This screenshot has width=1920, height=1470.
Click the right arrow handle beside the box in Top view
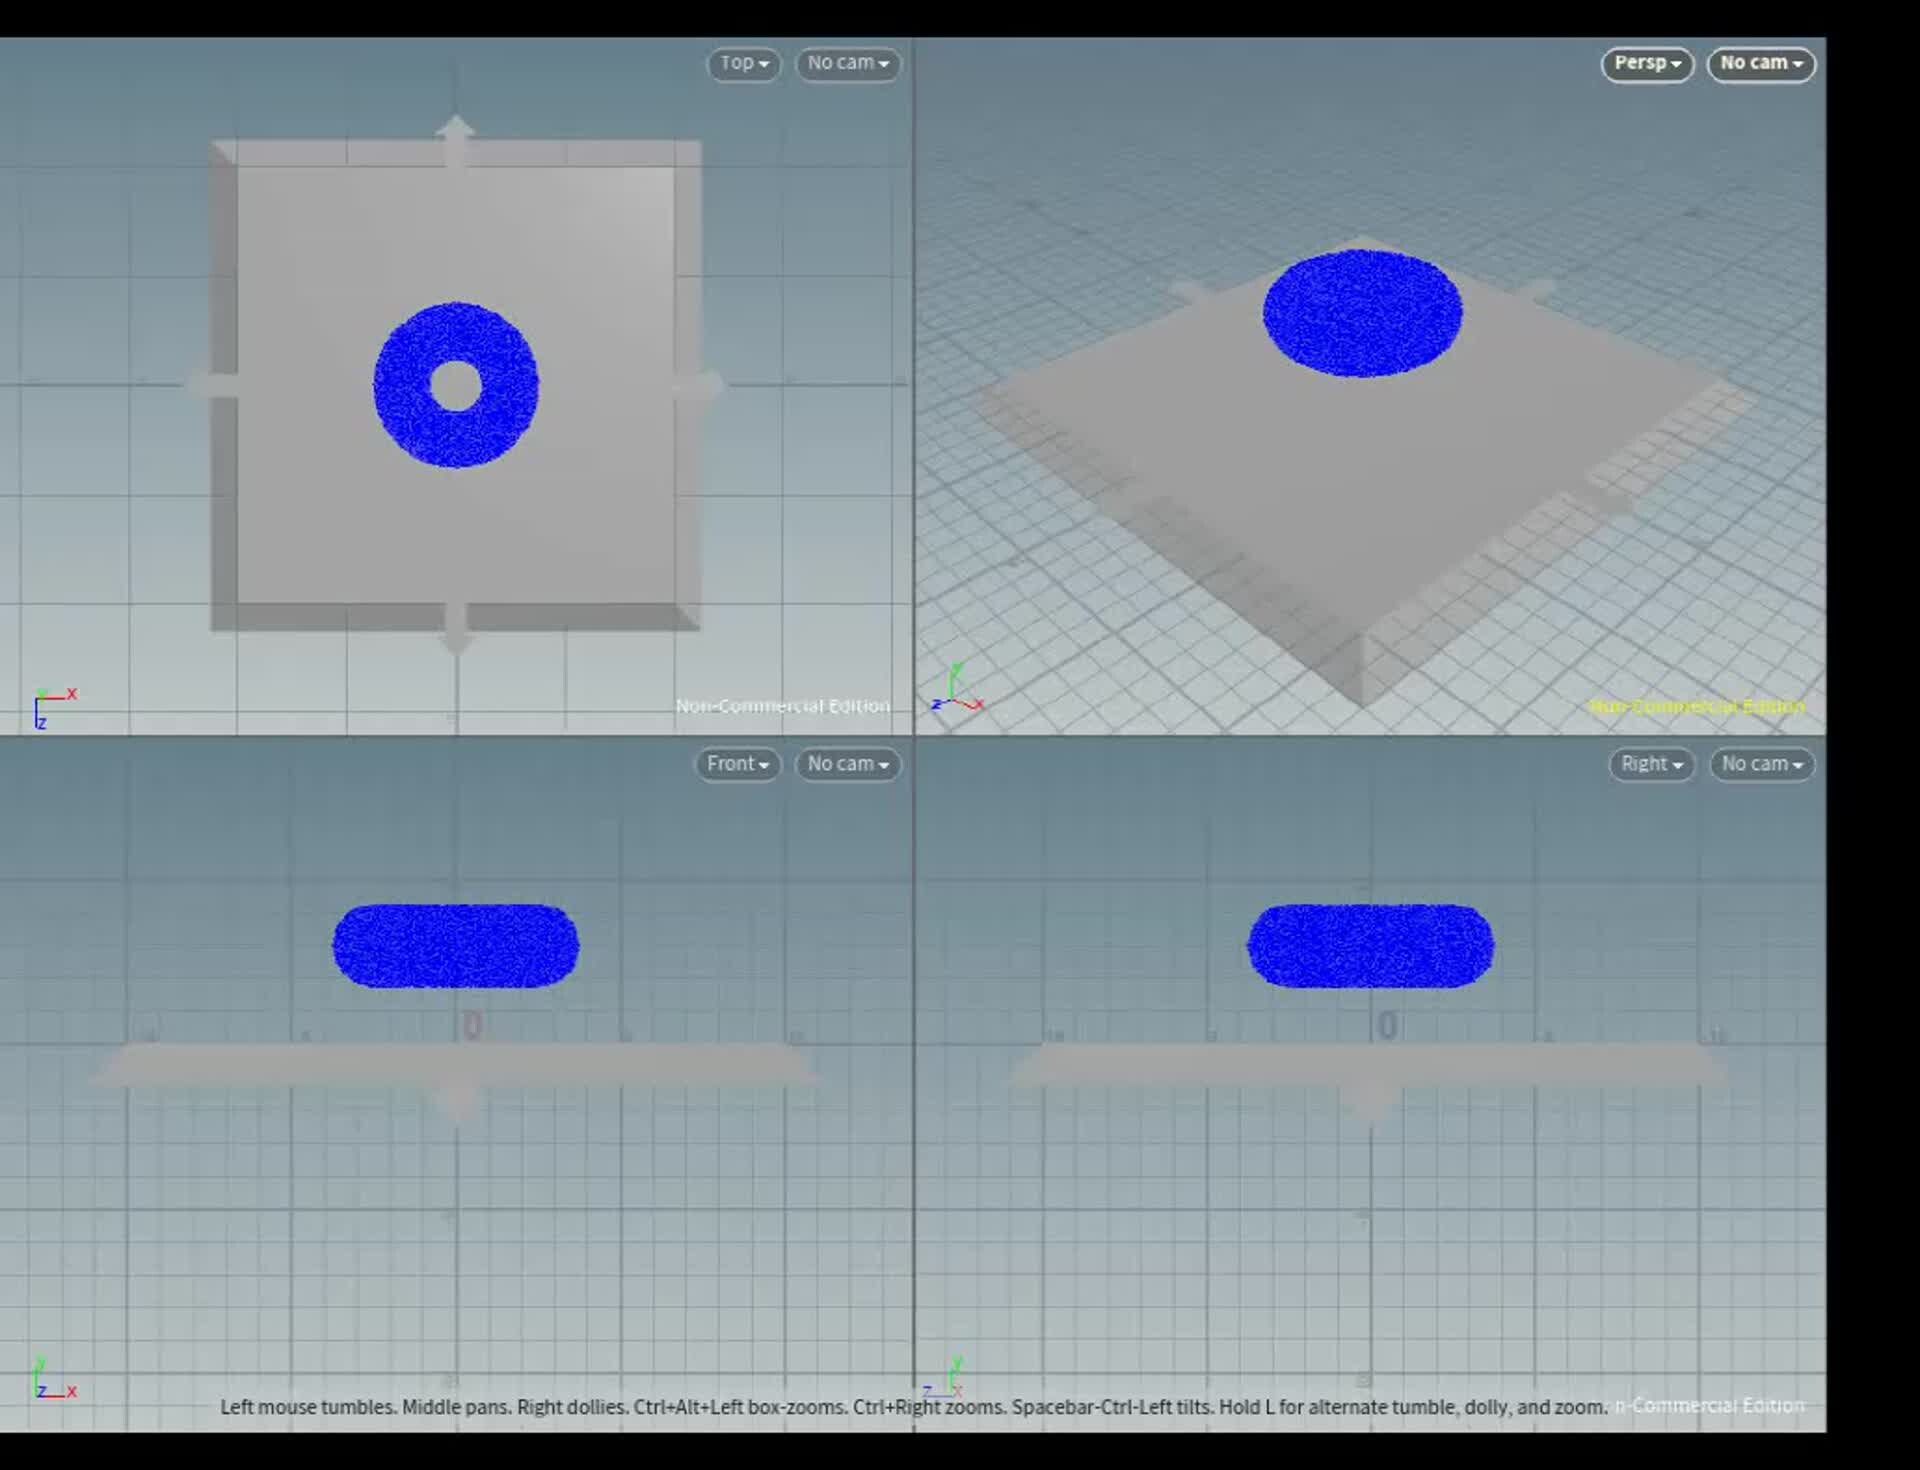tap(700, 385)
